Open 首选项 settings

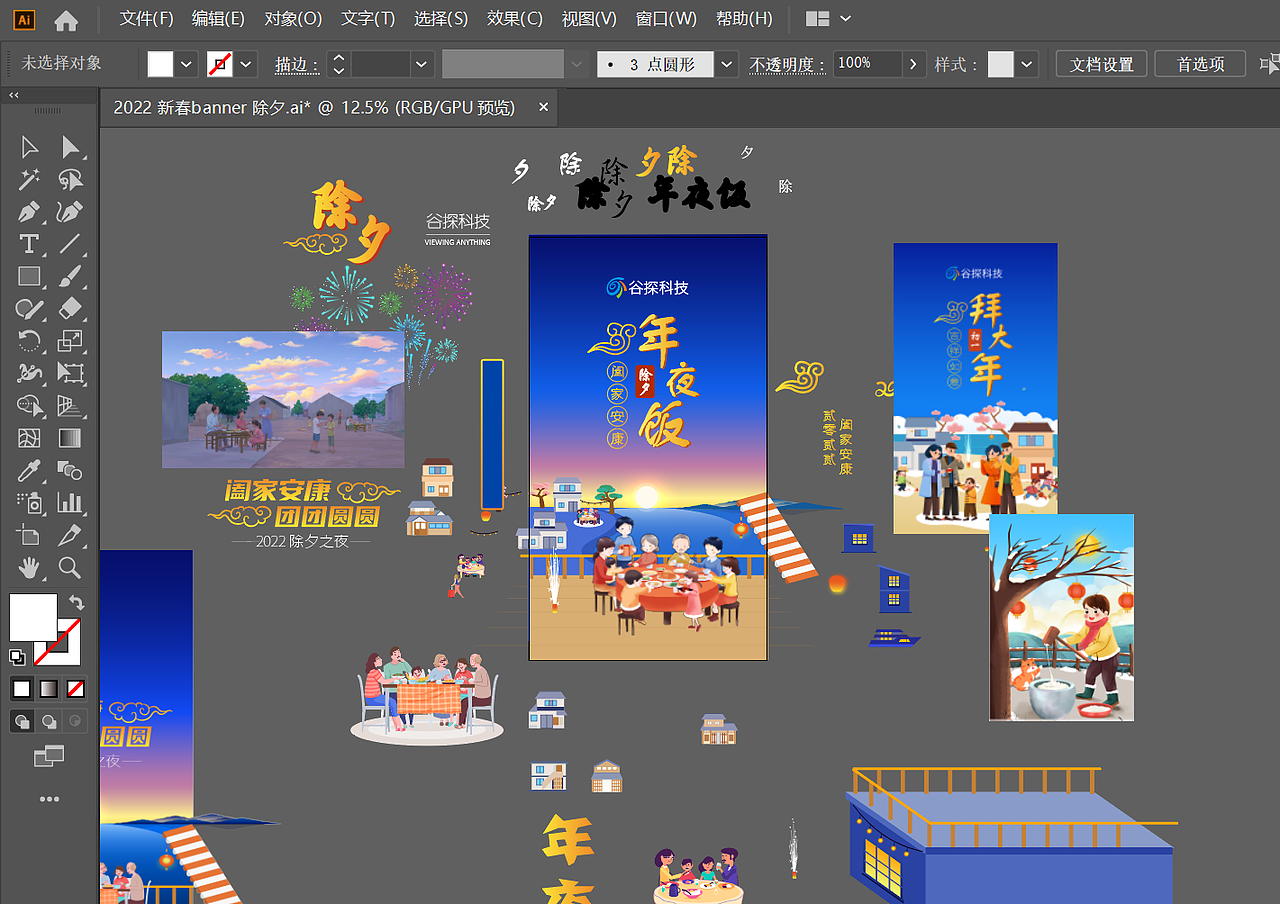tap(1199, 63)
